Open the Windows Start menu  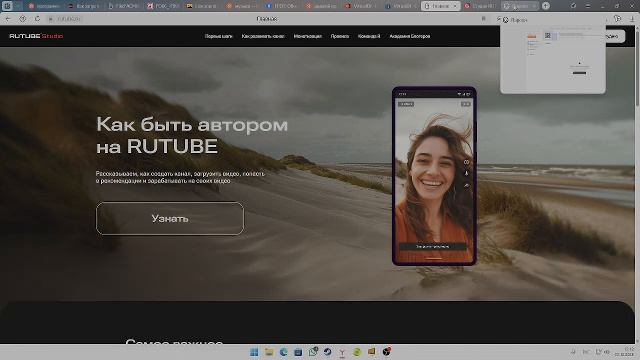[x=254, y=352]
